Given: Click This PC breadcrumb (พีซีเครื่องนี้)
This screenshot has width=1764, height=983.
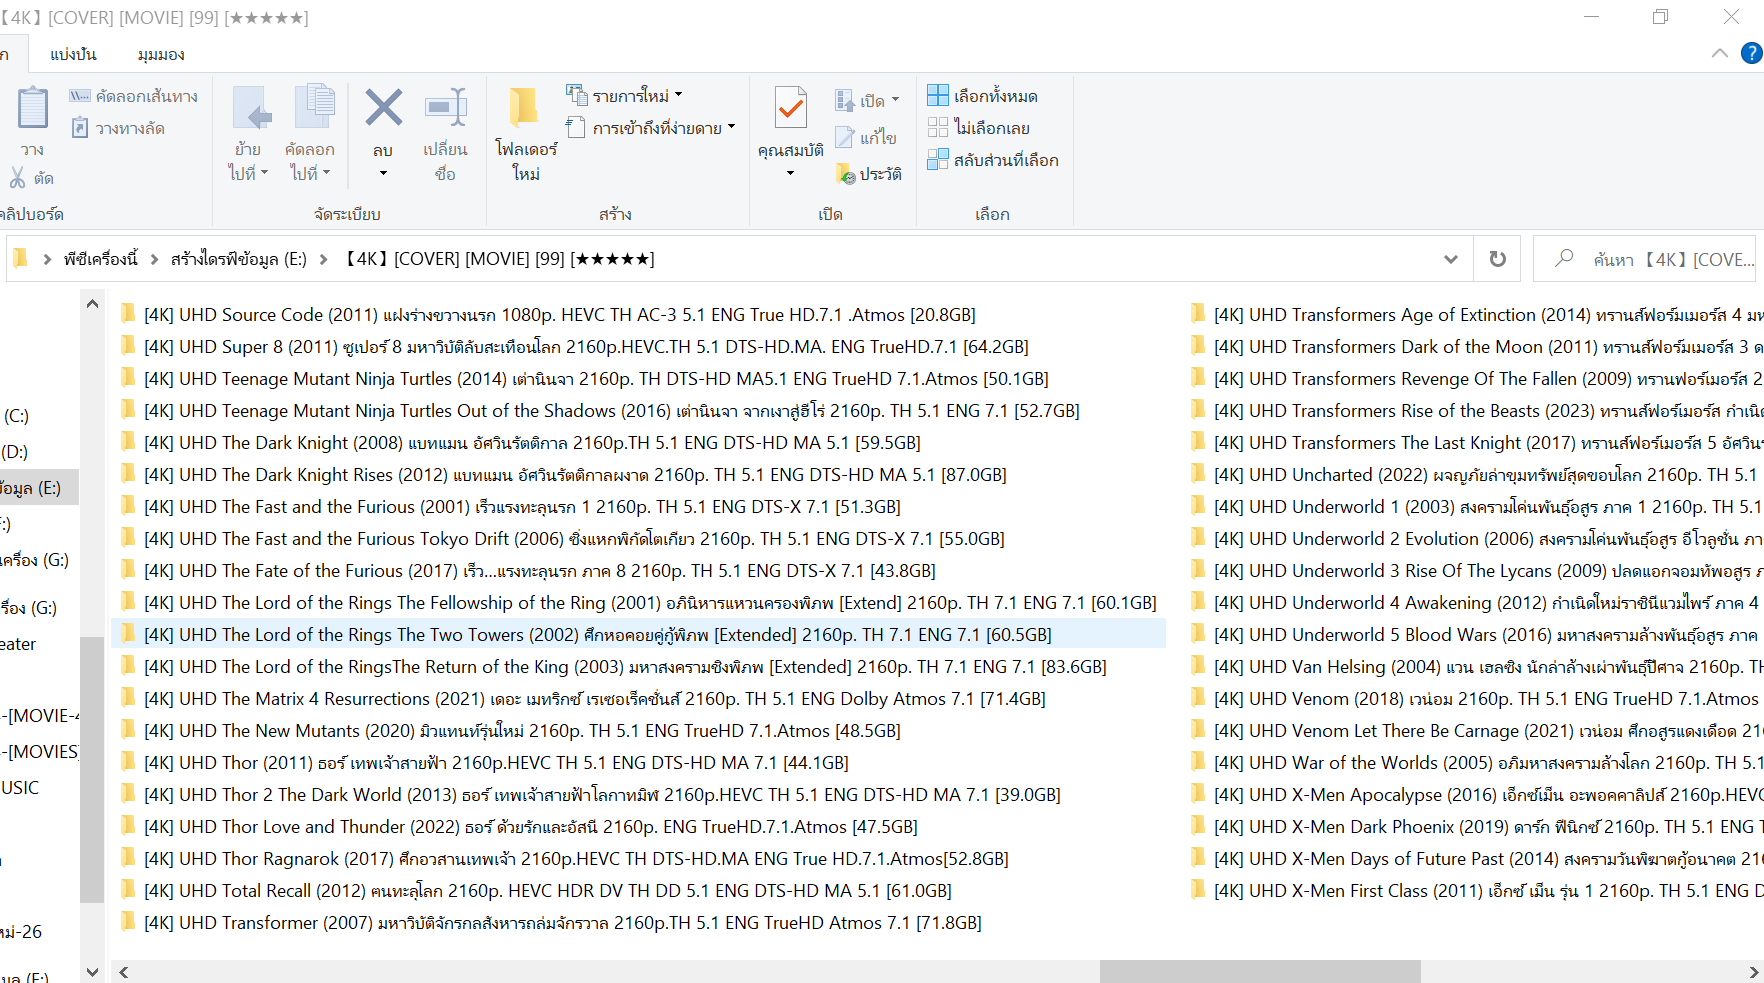Looking at the screenshot, I should [101, 259].
